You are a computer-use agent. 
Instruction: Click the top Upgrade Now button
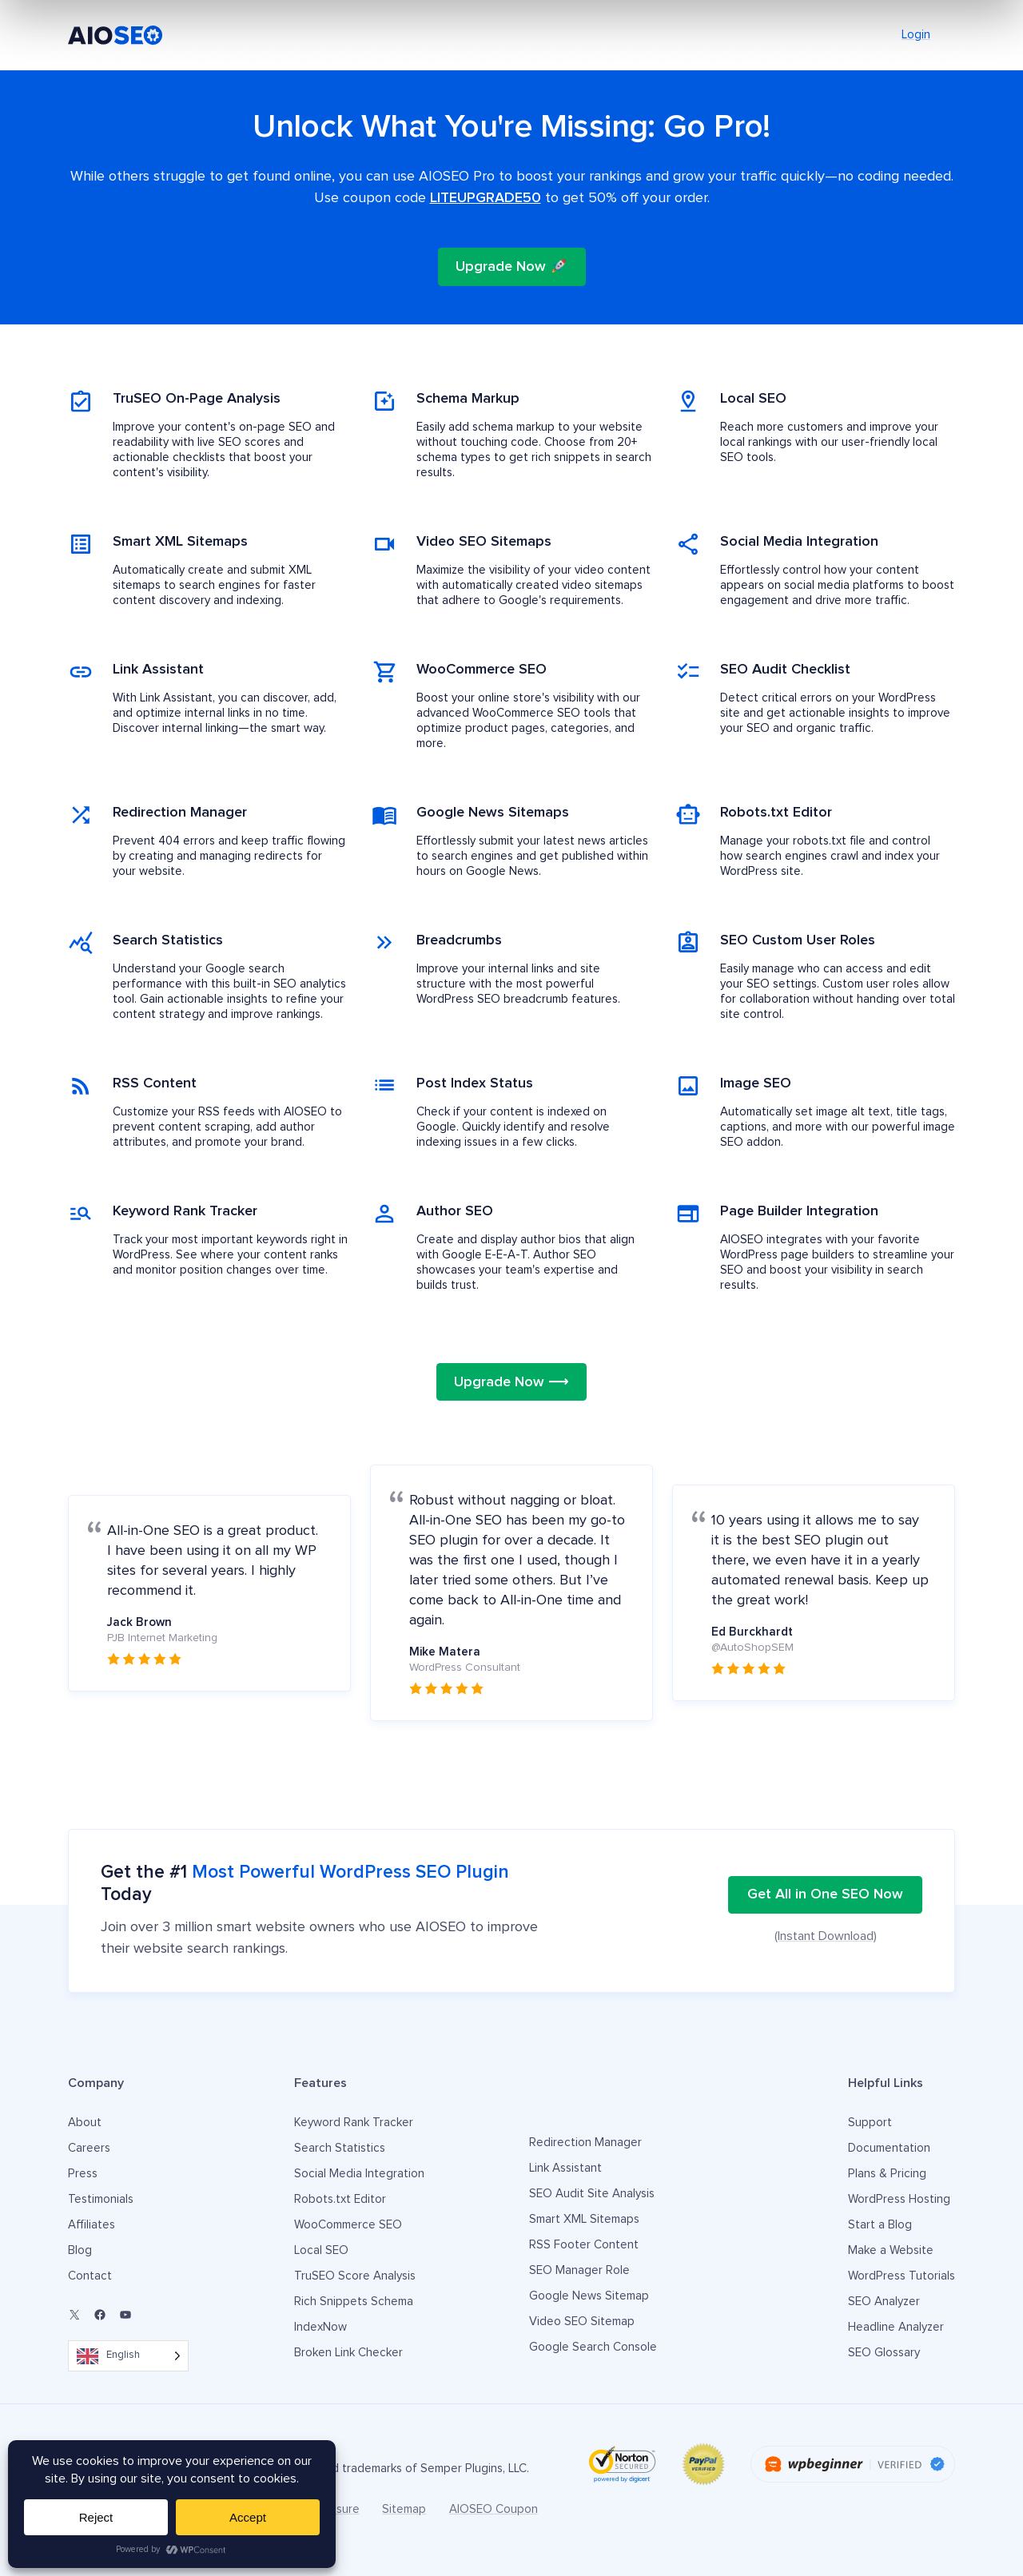(x=511, y=266)
